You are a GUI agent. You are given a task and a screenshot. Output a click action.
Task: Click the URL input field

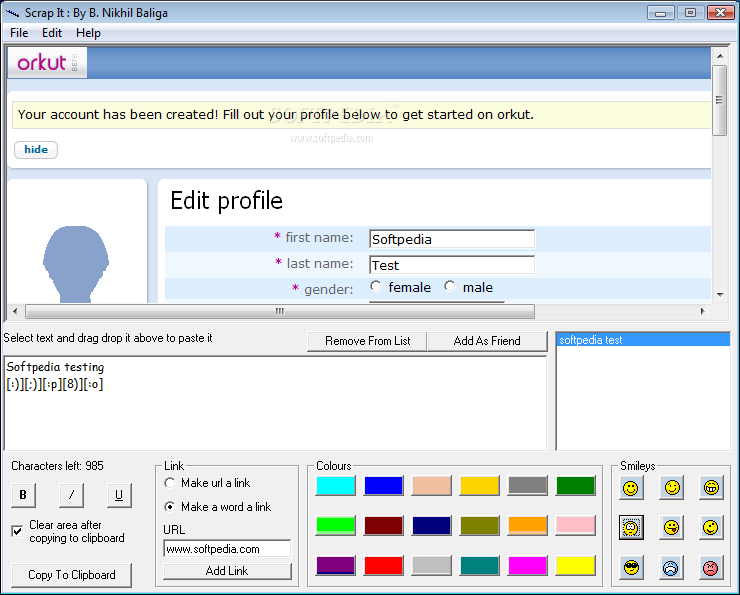tap(227, 549)
